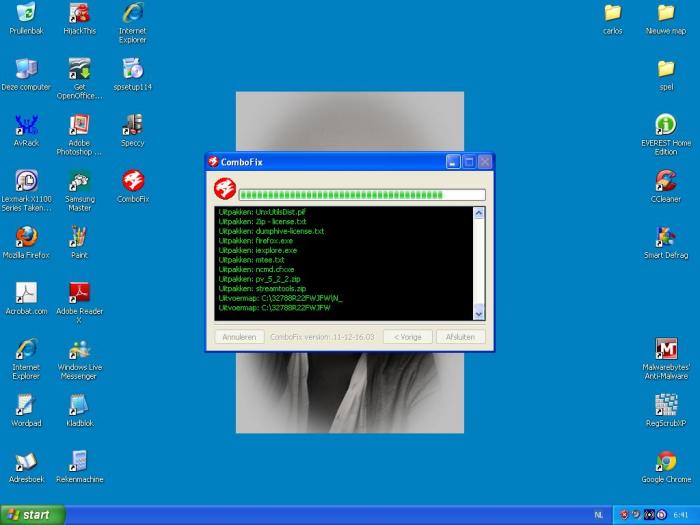Click the Annuleren button in ComboFix
This screenshot has height=525, width=700.
(239, 337)
